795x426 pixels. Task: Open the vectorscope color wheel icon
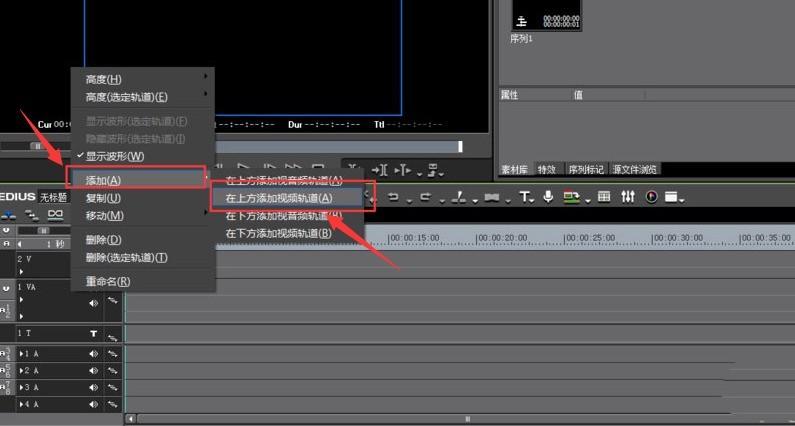(x=652, y=197)
